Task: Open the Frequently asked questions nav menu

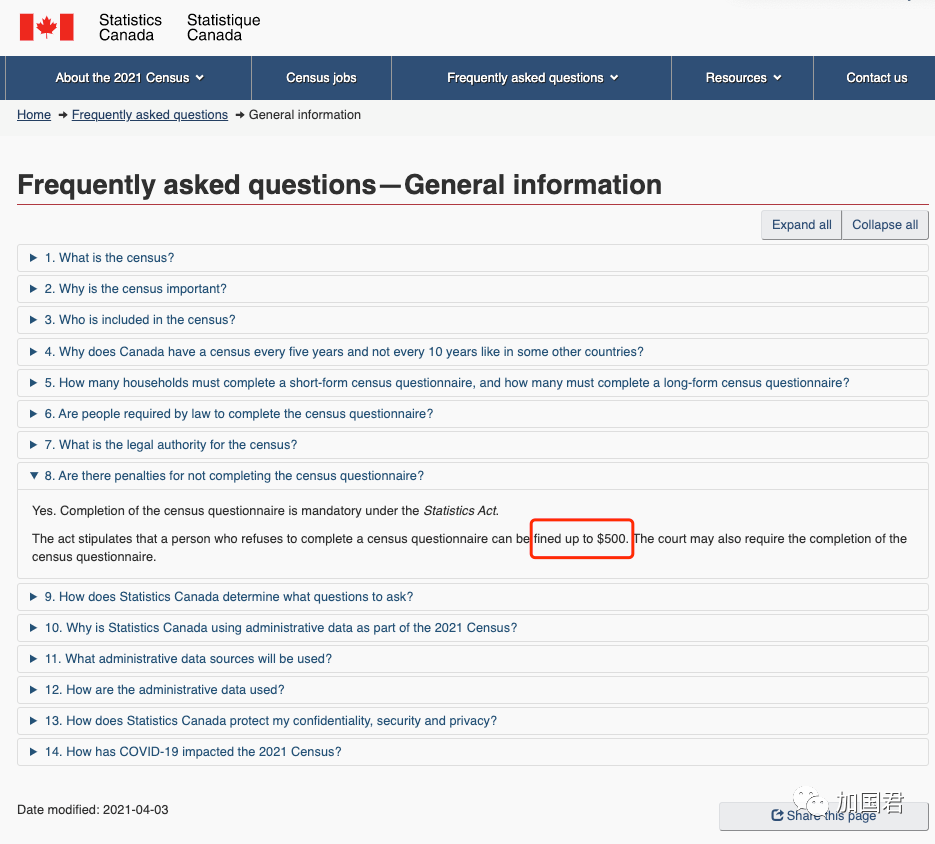Action: coord(532,78)
